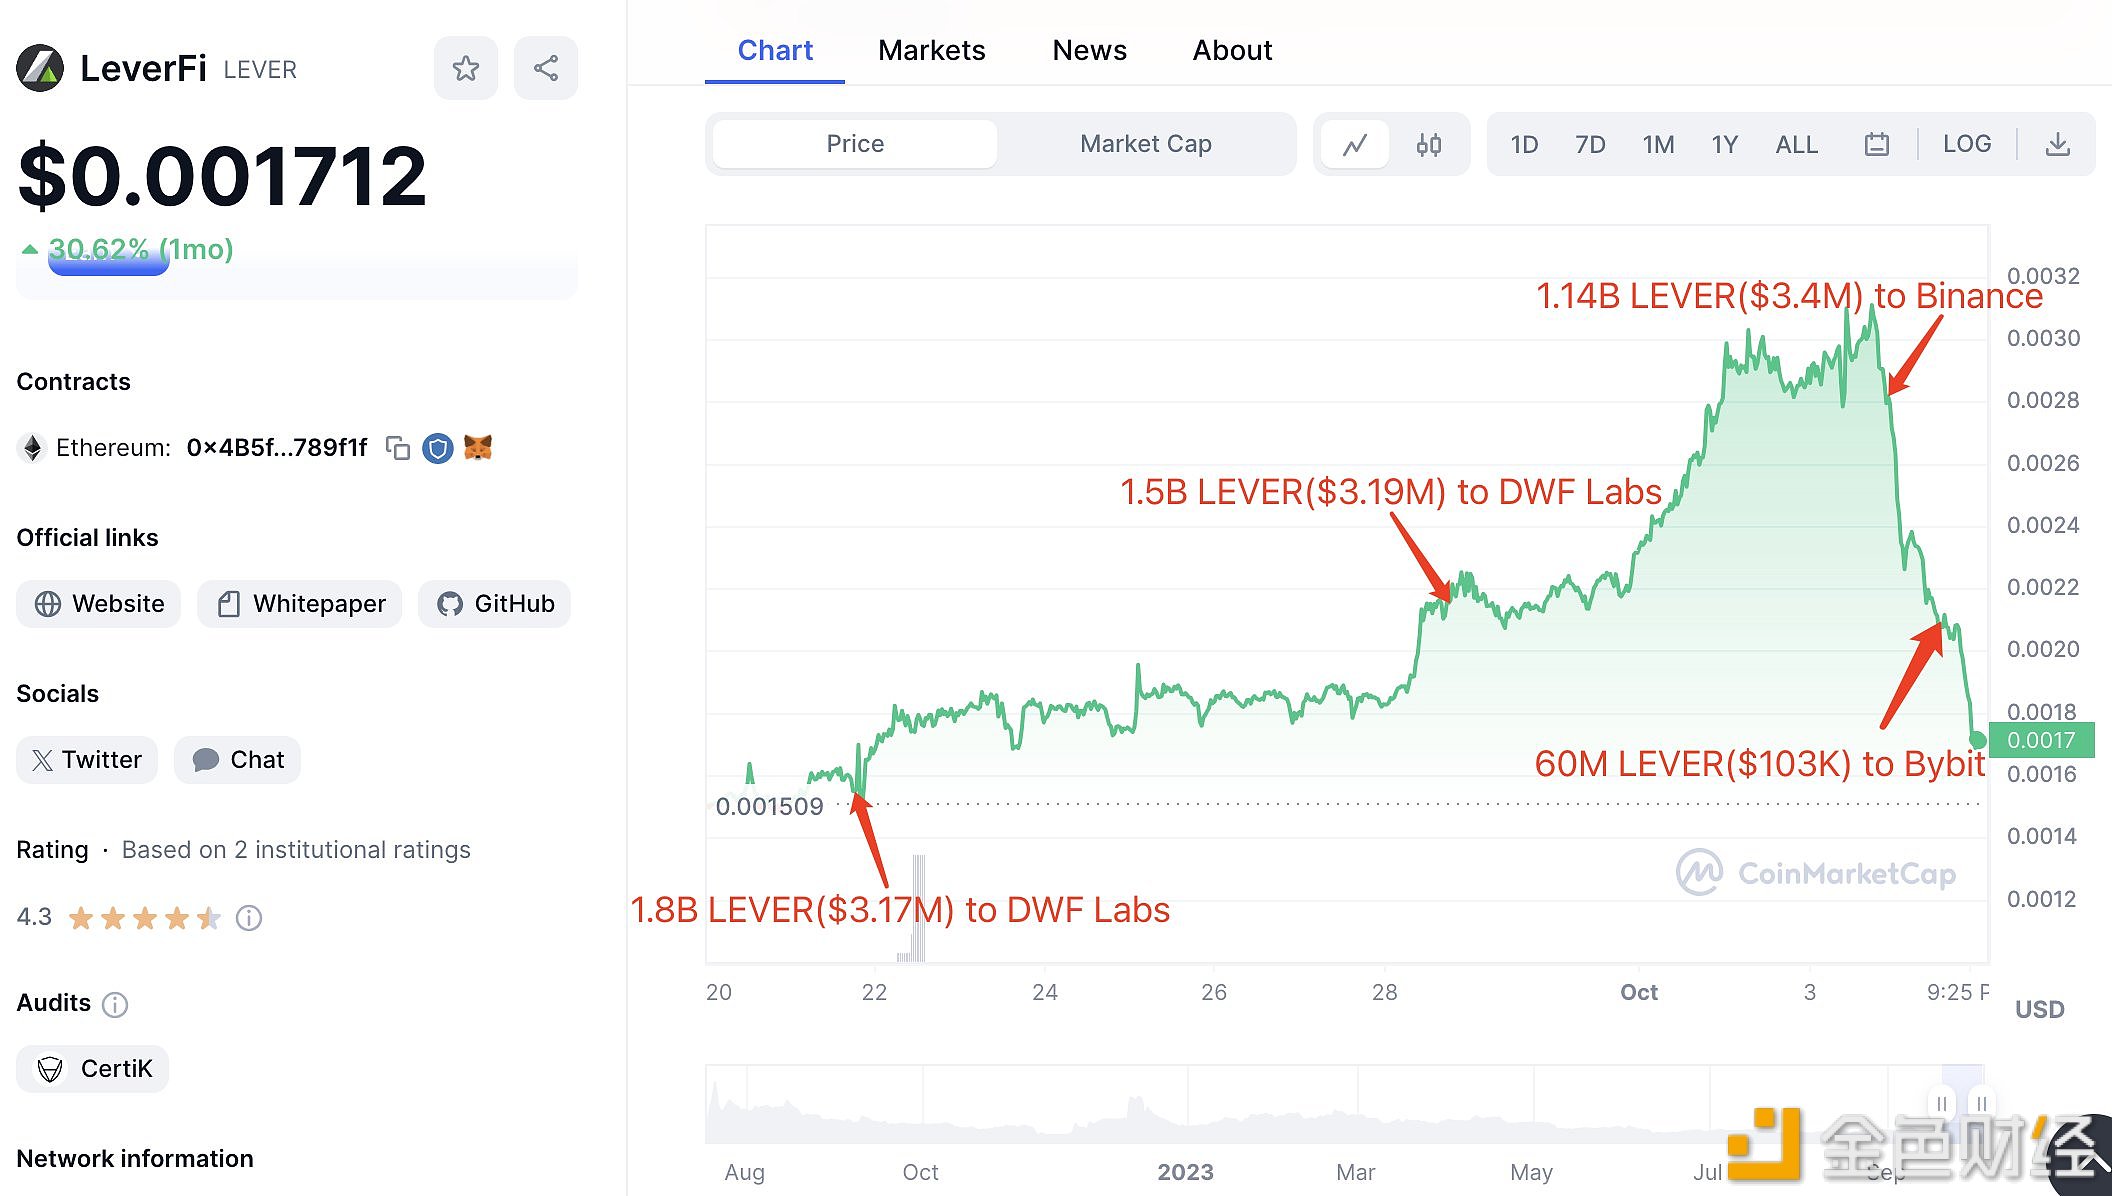Switch to line chart view

pyautogui.click(x=1355, y=145)
